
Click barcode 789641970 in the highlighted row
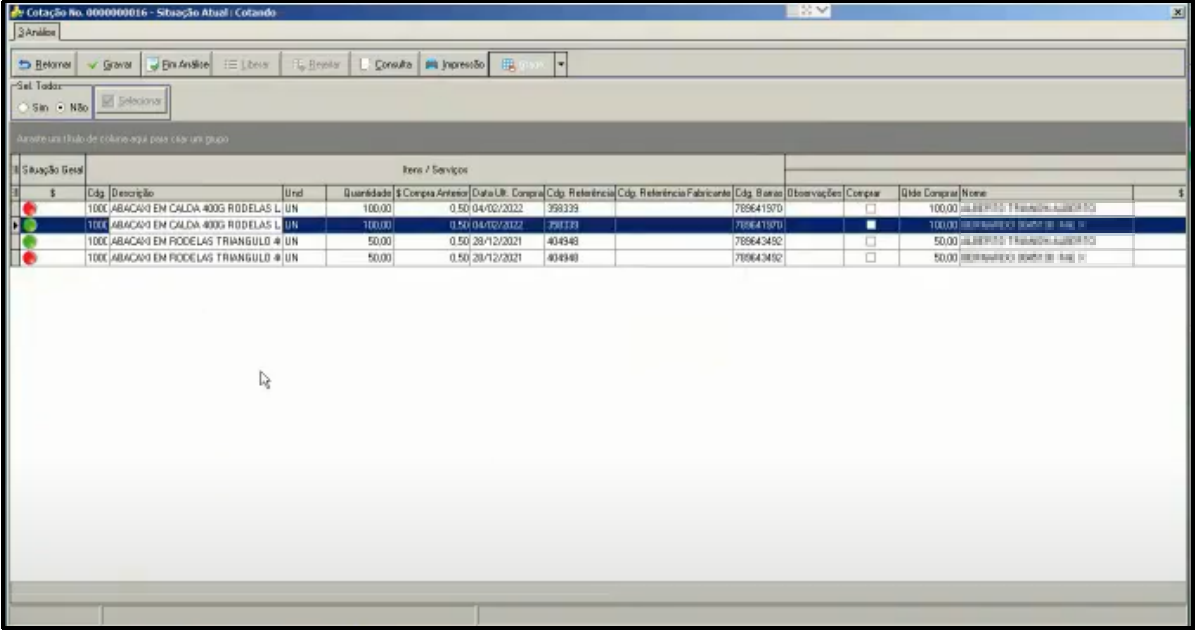(x=758, y=225)
